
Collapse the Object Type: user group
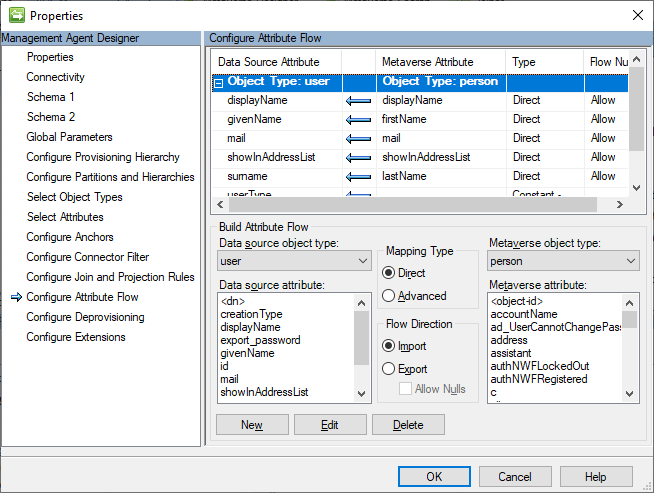[x=219, y=83]
